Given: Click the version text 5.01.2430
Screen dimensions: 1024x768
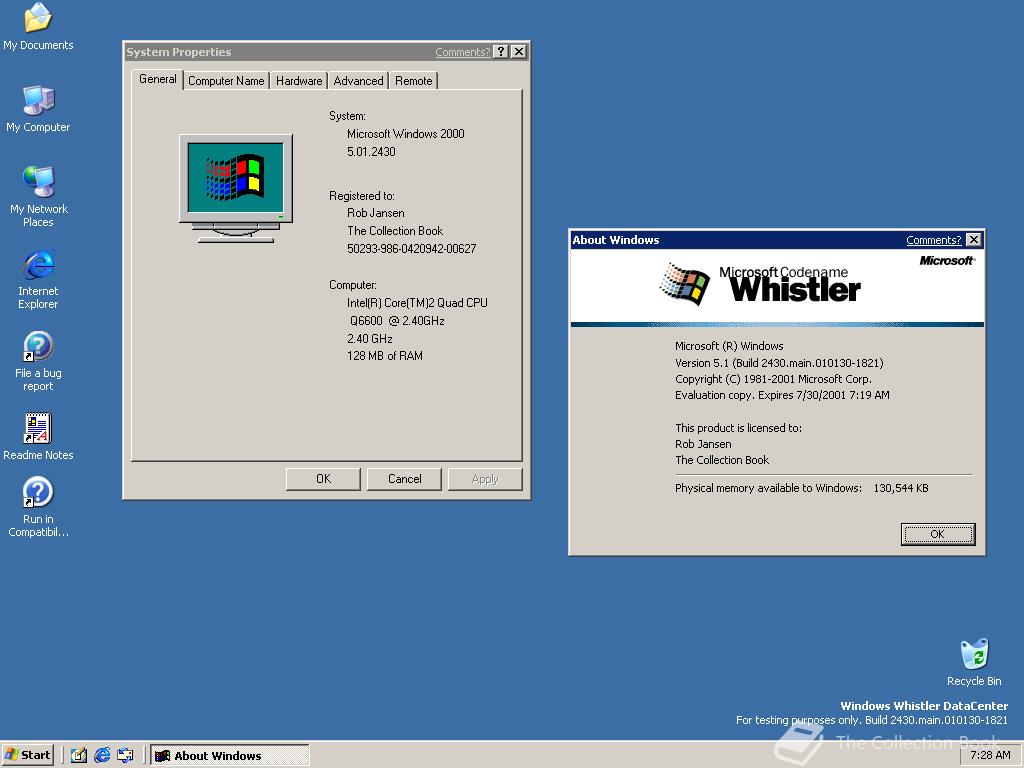Looking at the screenshot, I should pyautogui.click(x=371, y=152).
